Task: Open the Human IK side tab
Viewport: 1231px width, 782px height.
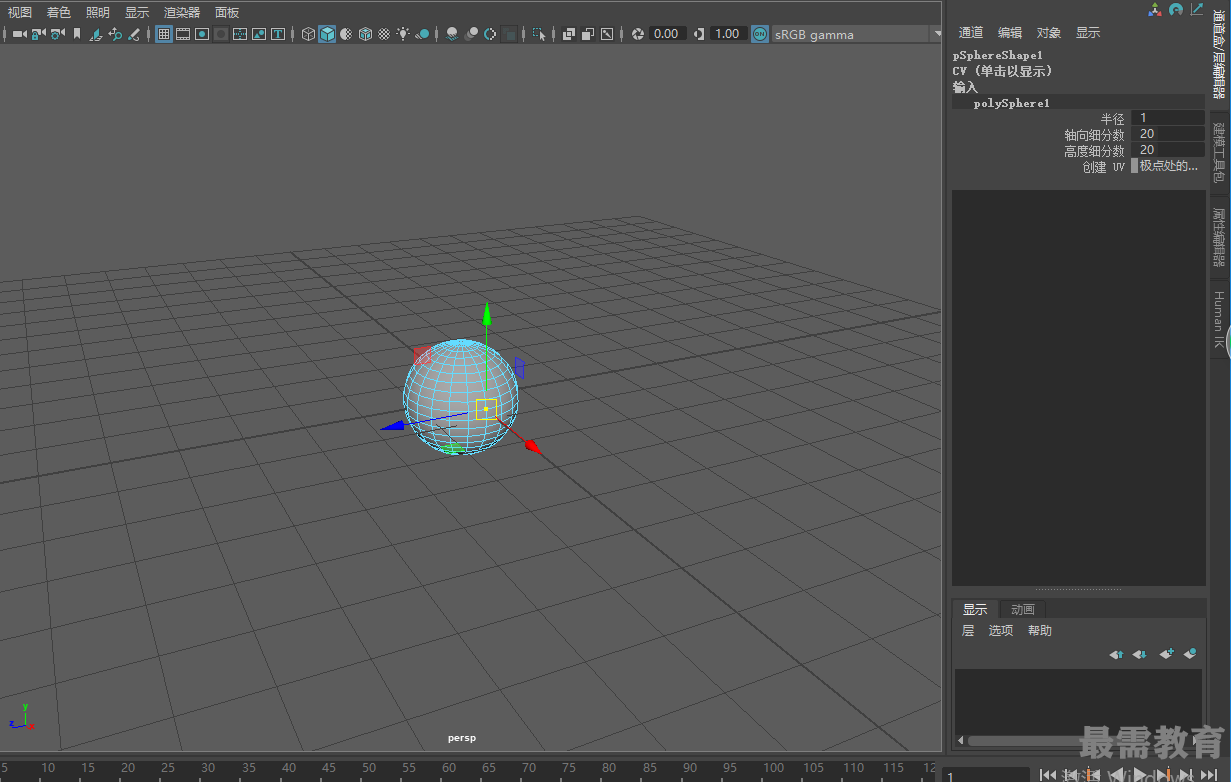Action: click(x=1218, y=320)
